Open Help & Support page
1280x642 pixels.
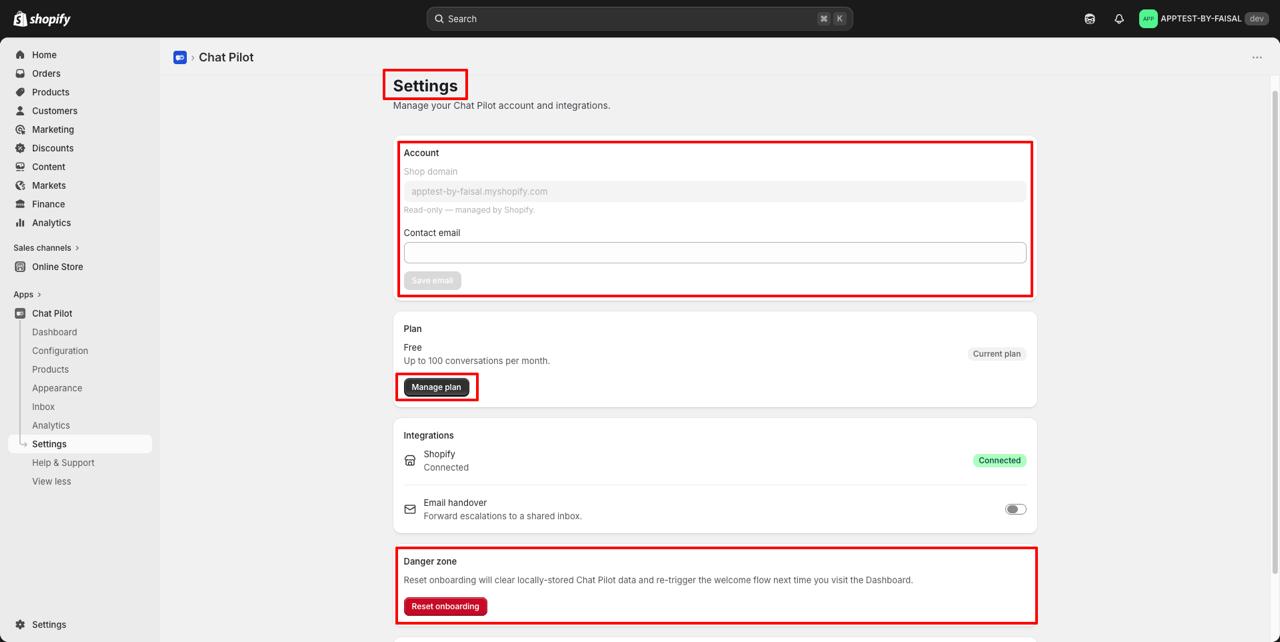(63, 463)
